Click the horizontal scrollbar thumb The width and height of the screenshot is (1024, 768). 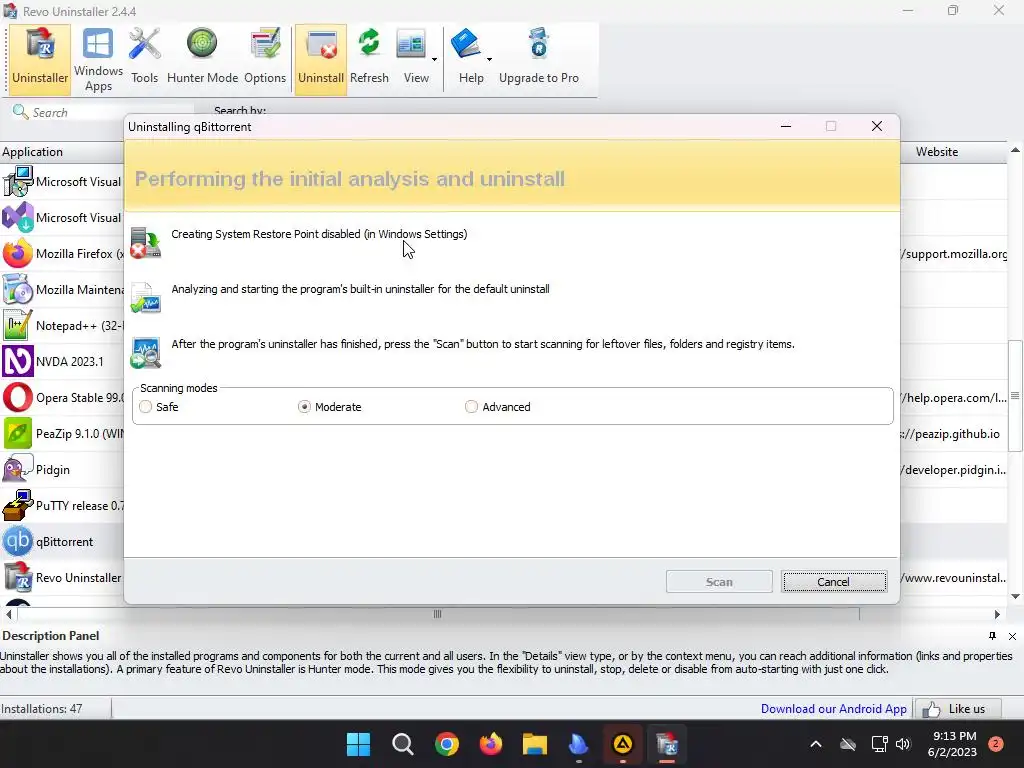[438, 614]
